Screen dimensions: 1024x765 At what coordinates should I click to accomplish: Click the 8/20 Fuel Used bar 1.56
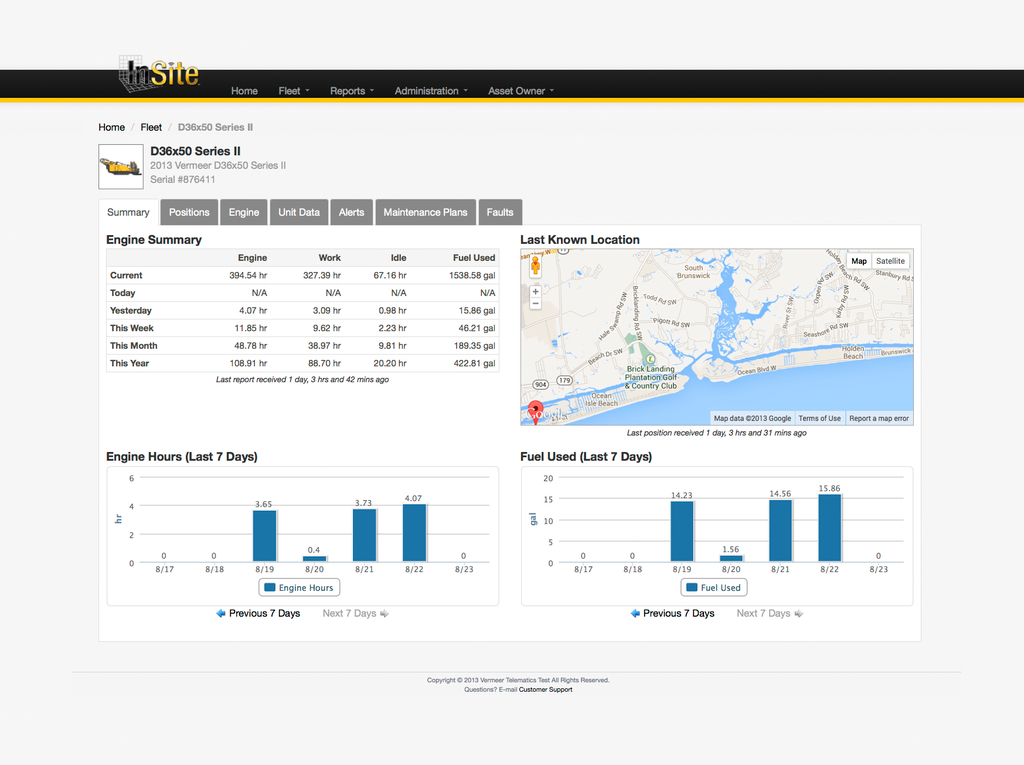731,558
